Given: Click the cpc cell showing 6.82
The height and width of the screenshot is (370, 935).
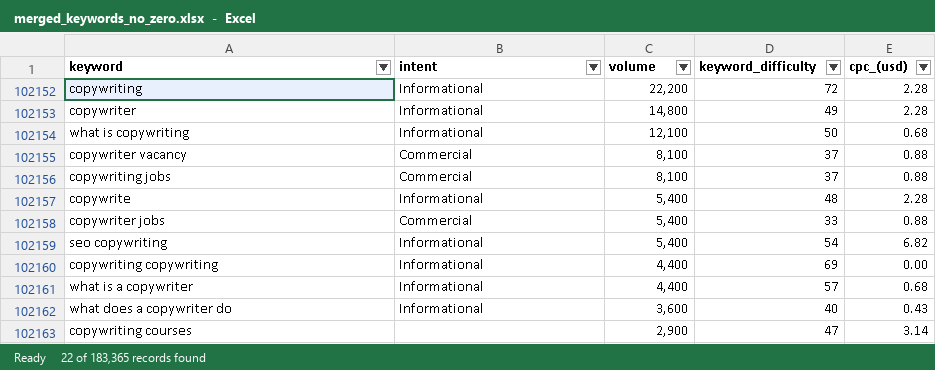Looking at the screenshot, I should click(x=890, y=244).
